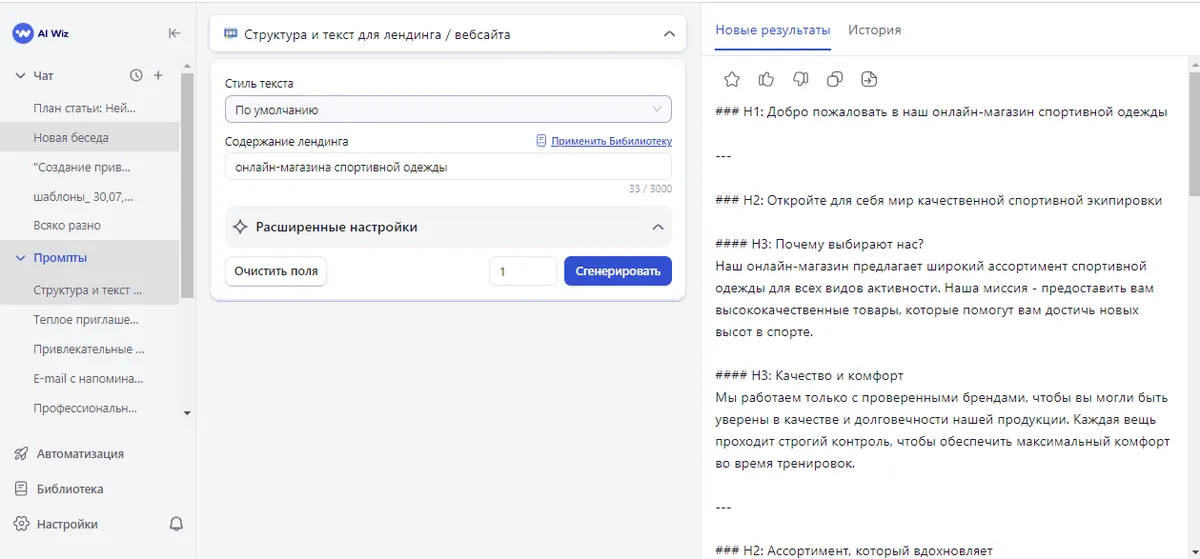
Task: Like the result with thumbs up icon
Action: pos(766,79)
